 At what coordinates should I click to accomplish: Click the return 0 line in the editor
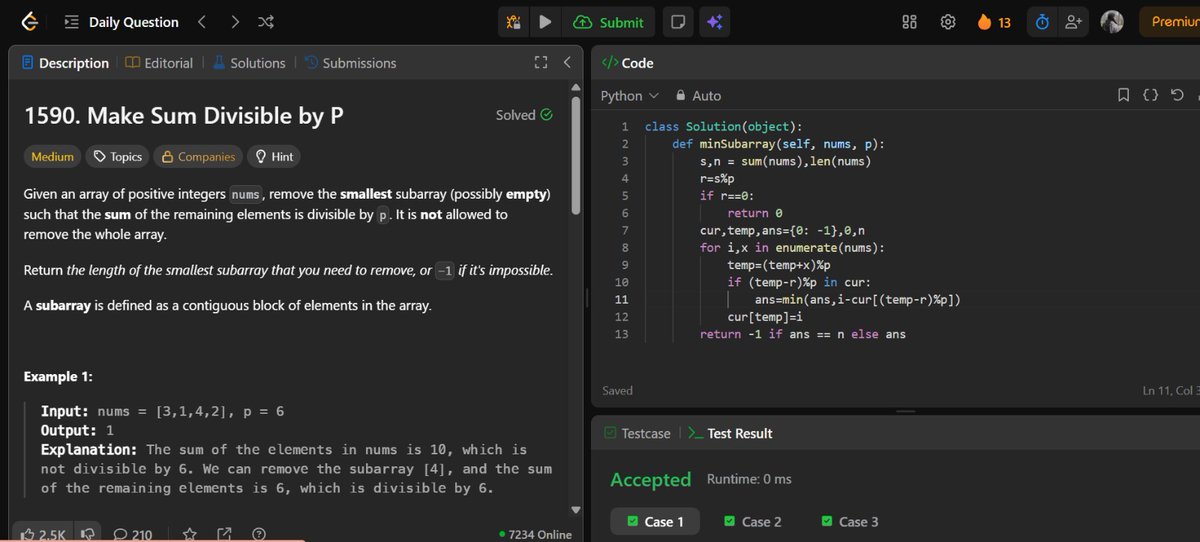(755, 213)
